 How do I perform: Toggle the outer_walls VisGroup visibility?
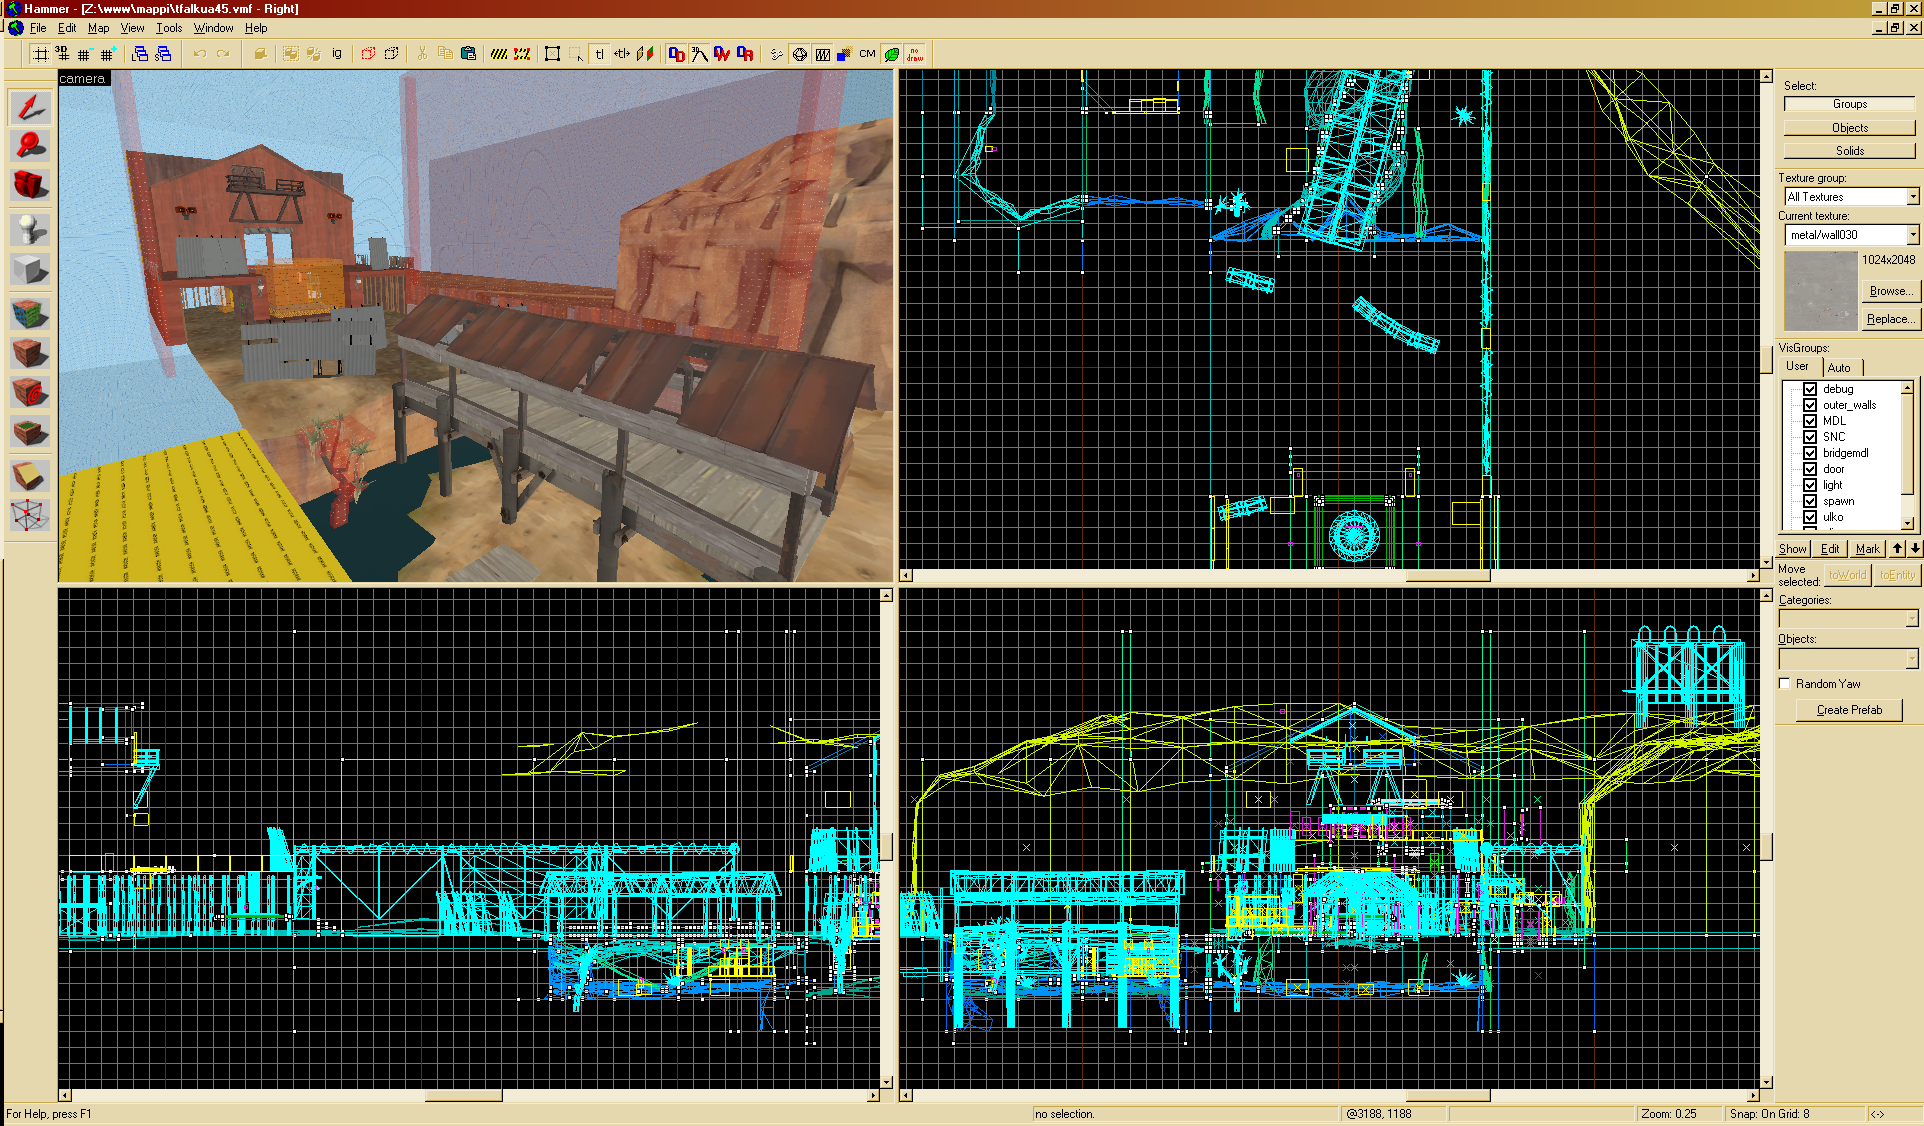pos(1810,405)
